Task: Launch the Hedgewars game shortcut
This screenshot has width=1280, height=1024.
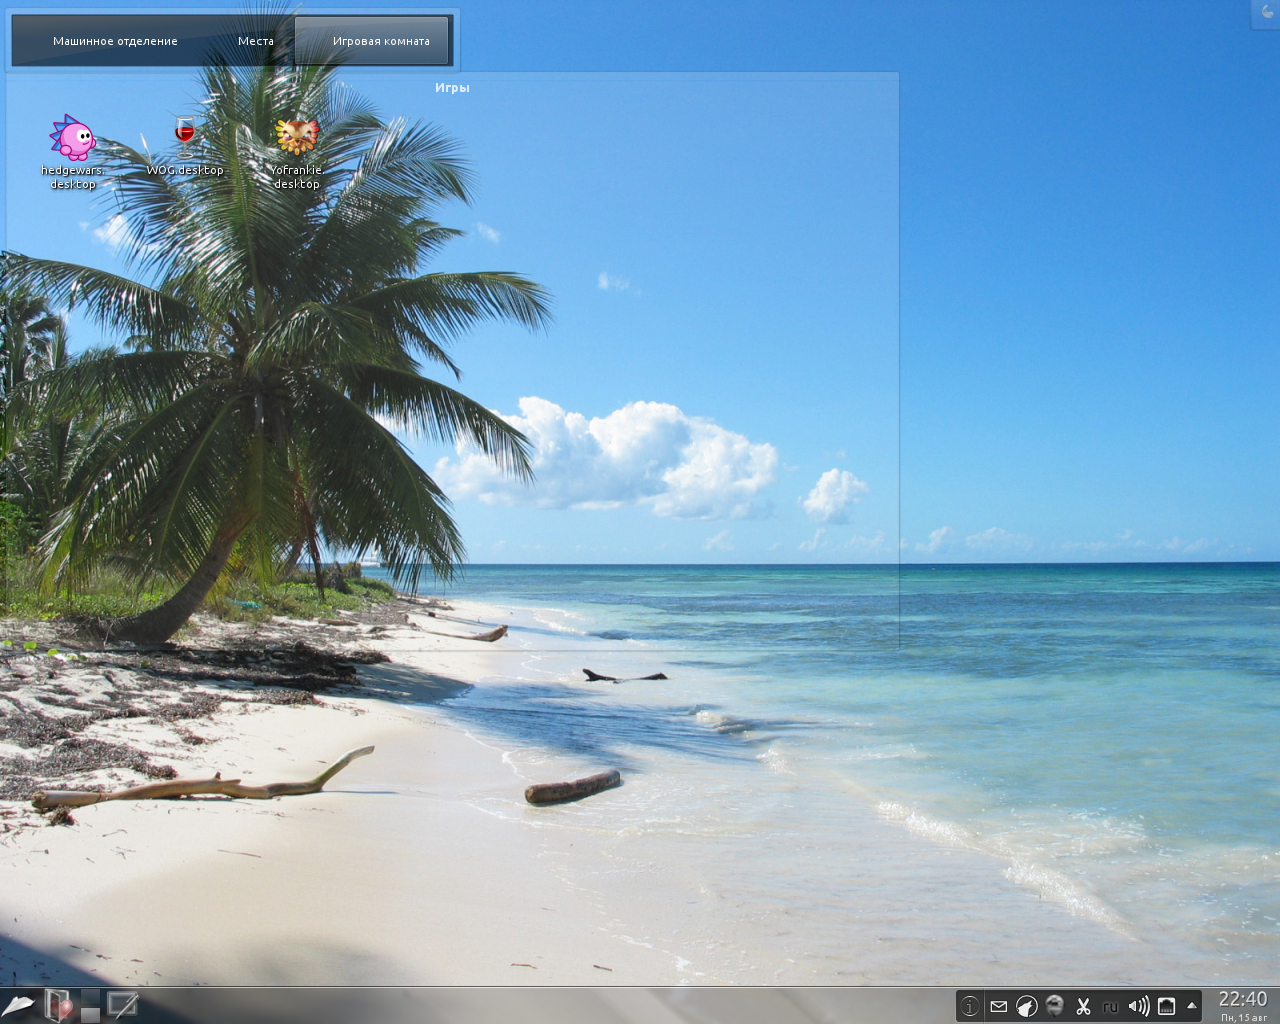Action: (73, 139)
